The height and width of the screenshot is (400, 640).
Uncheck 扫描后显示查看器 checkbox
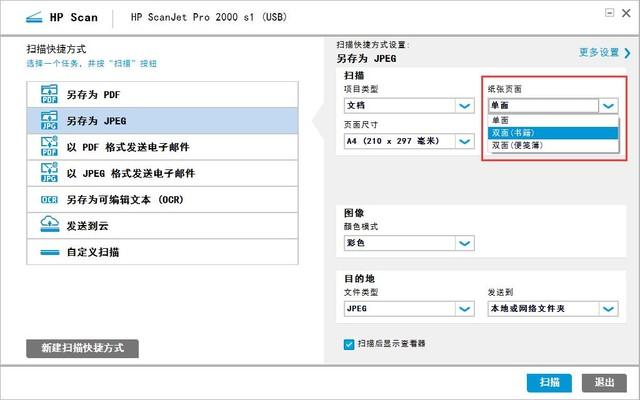point(349,344)
